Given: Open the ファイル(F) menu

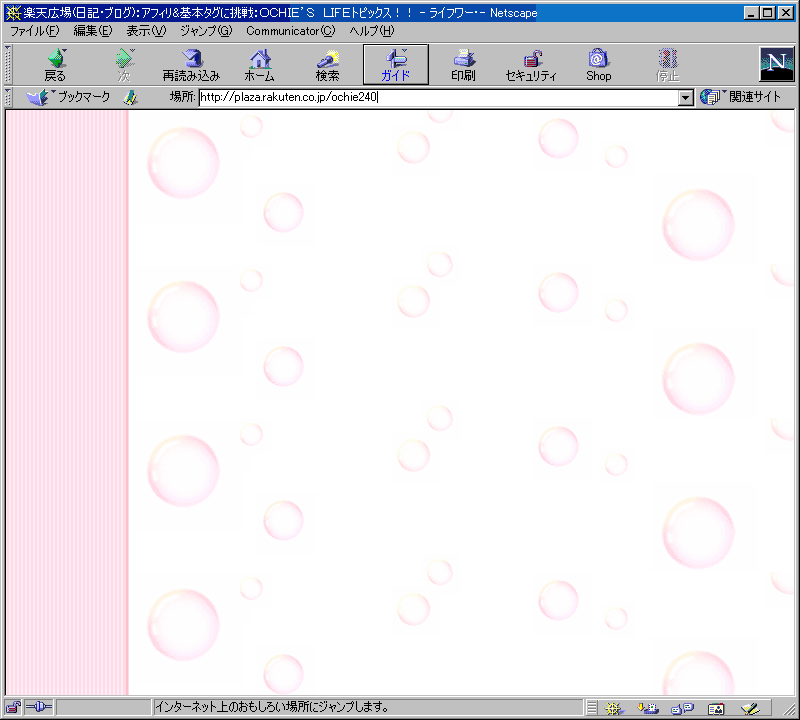Looking at the screenshot, I should coord(35,31).
